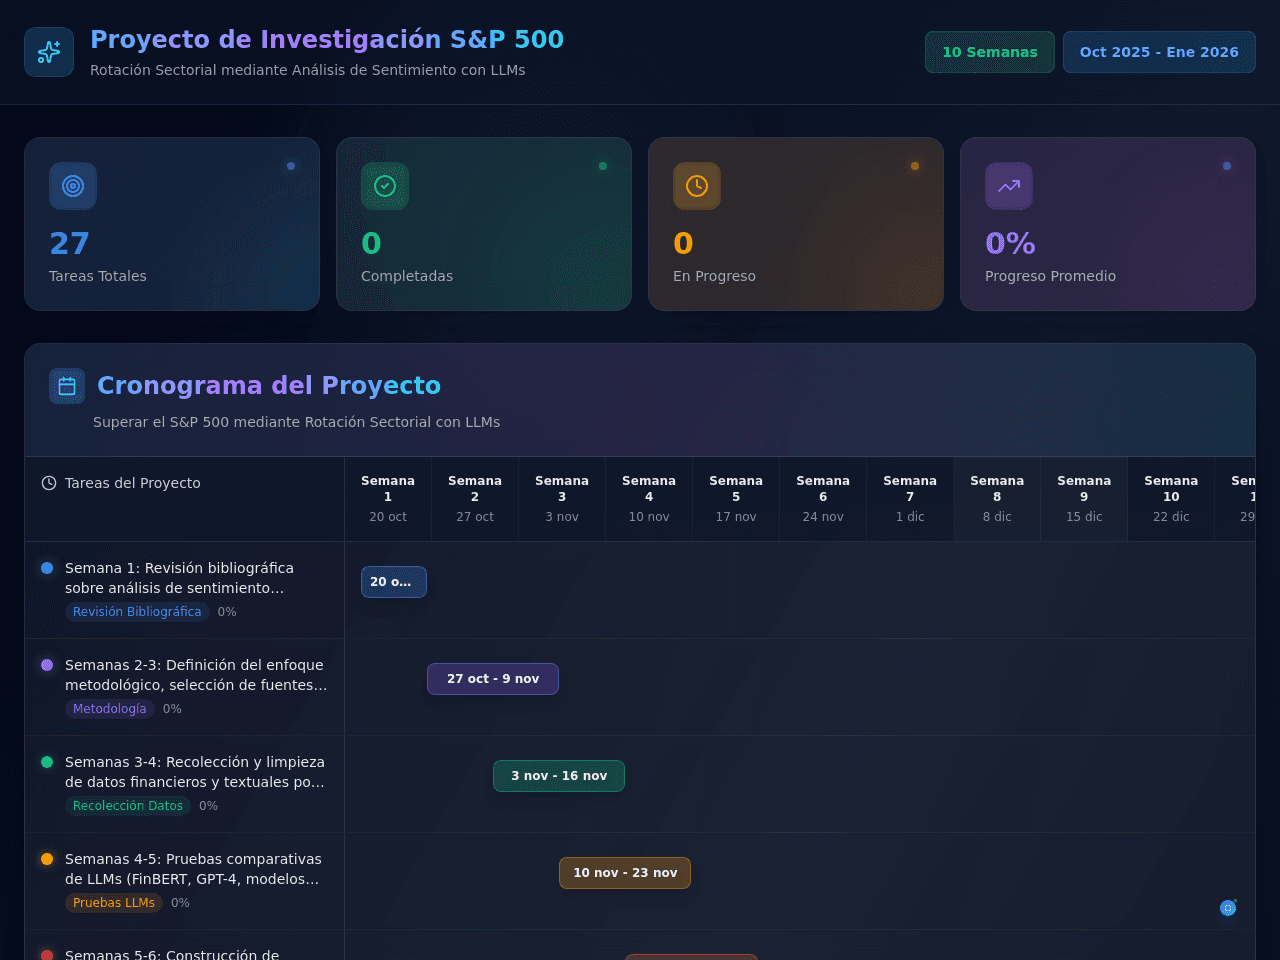This screenshot has height=960, width=1280.
Task: Click the 0% next to Metodología tag
Action: tap(172, 709)
